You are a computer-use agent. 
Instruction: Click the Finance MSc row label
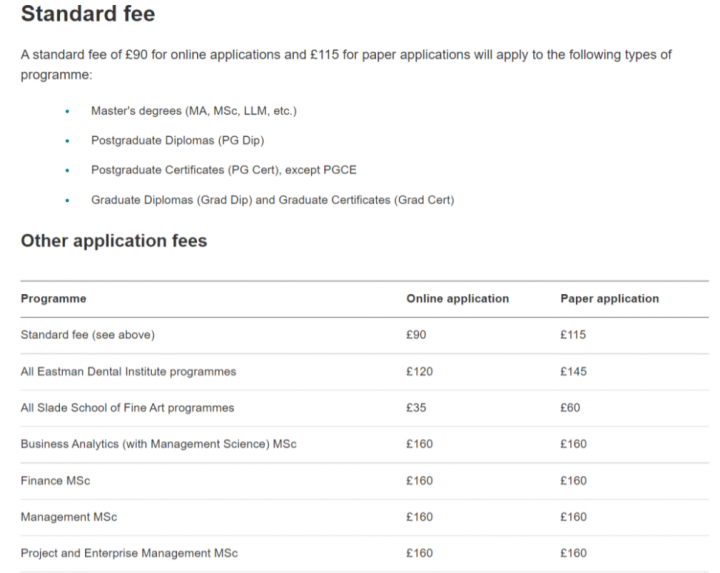tap(55, 481)
